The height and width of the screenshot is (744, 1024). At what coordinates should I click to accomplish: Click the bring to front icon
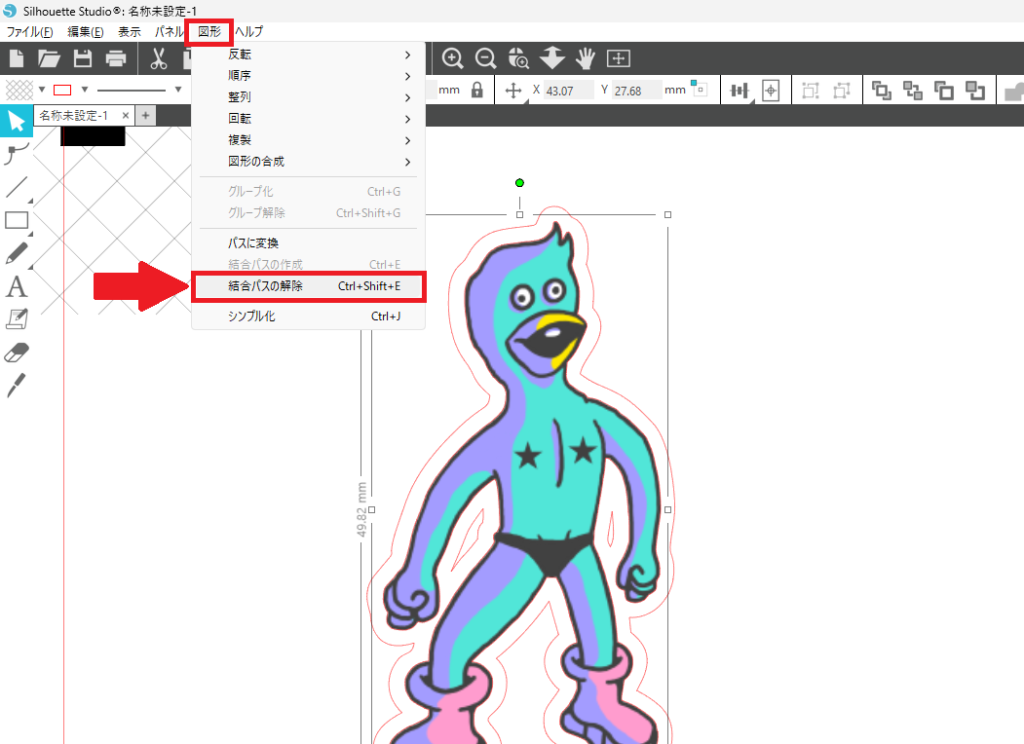click(881, 90)
